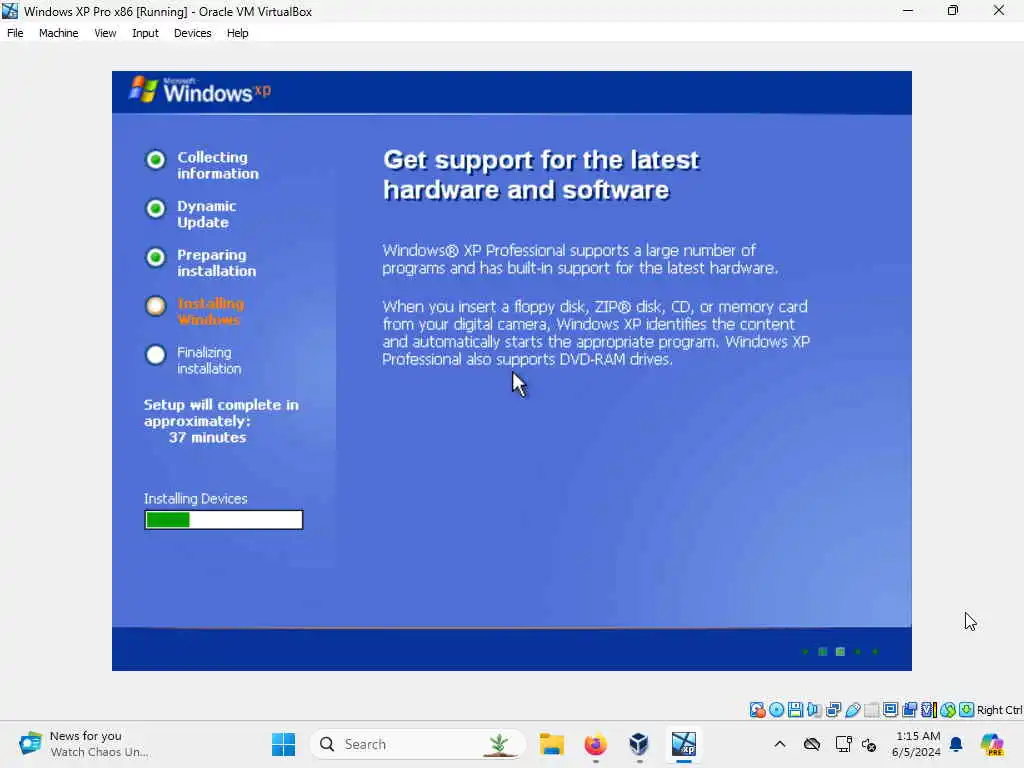Select the Windows XP VM taskbar icon

click(684, 744)
